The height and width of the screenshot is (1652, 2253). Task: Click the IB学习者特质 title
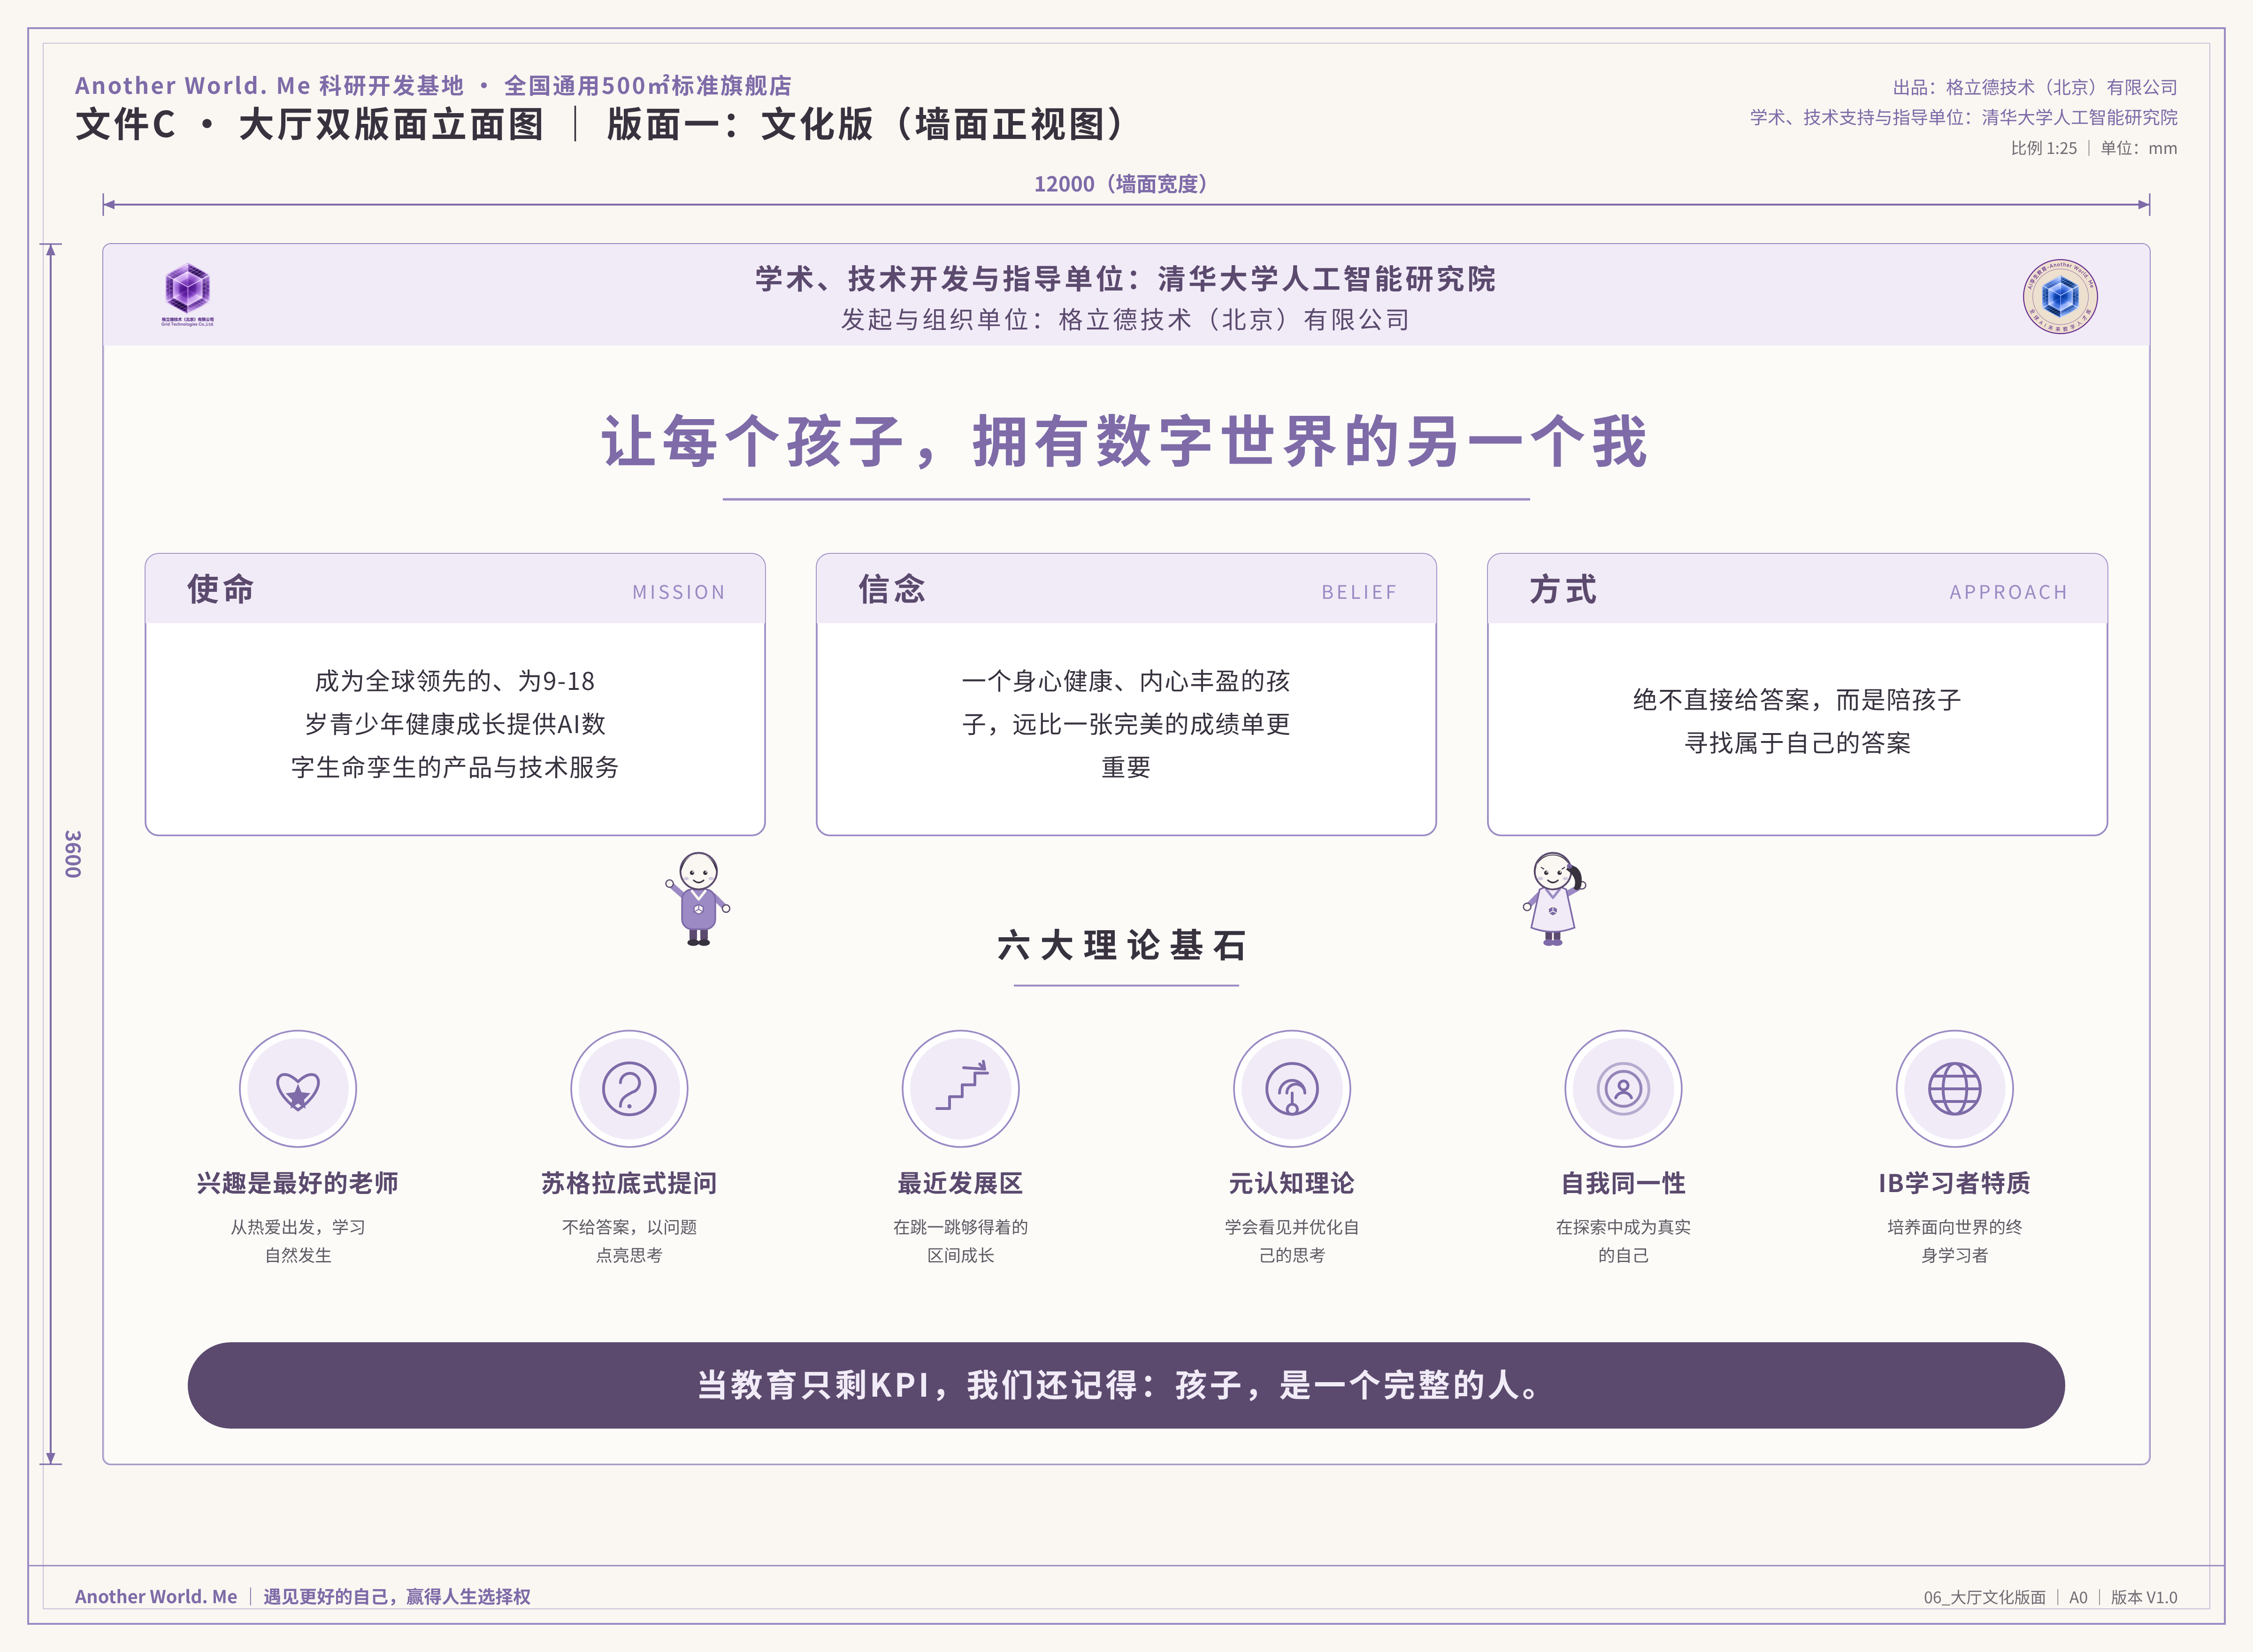tap(1955, 1183)
